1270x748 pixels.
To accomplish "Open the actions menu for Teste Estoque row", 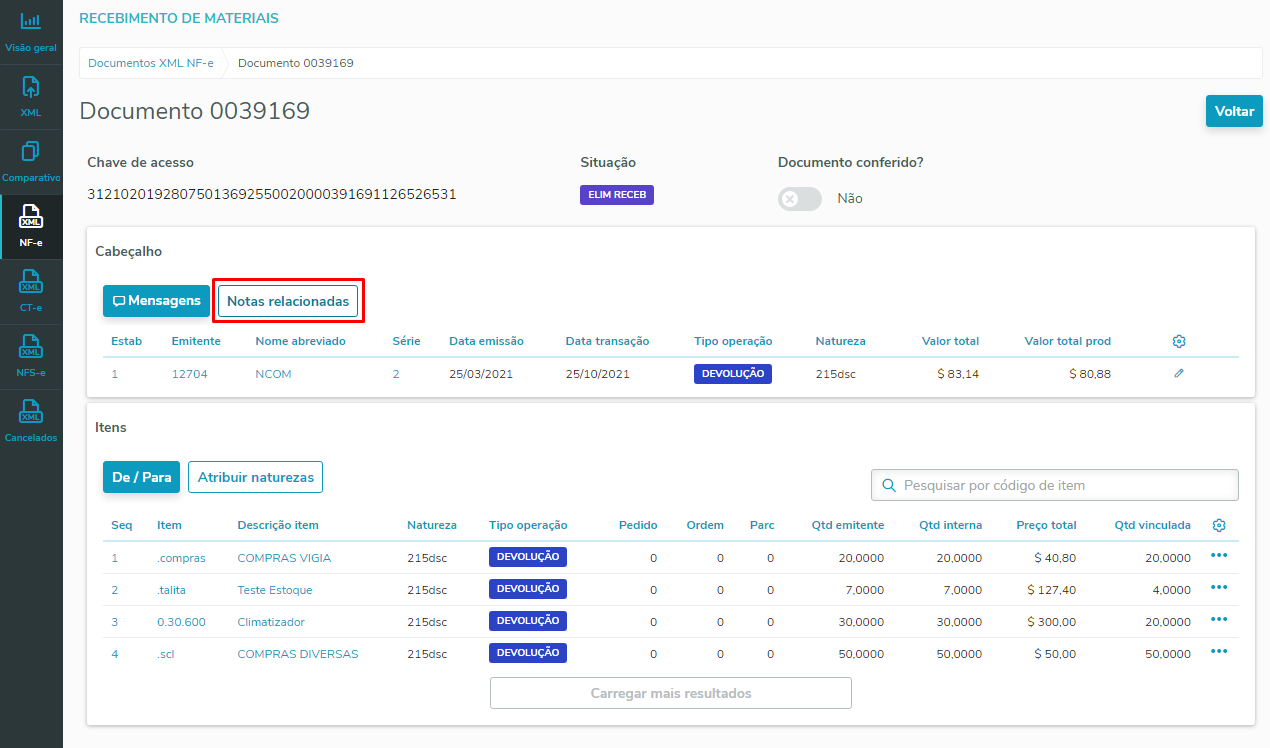I will [1219, 587].
